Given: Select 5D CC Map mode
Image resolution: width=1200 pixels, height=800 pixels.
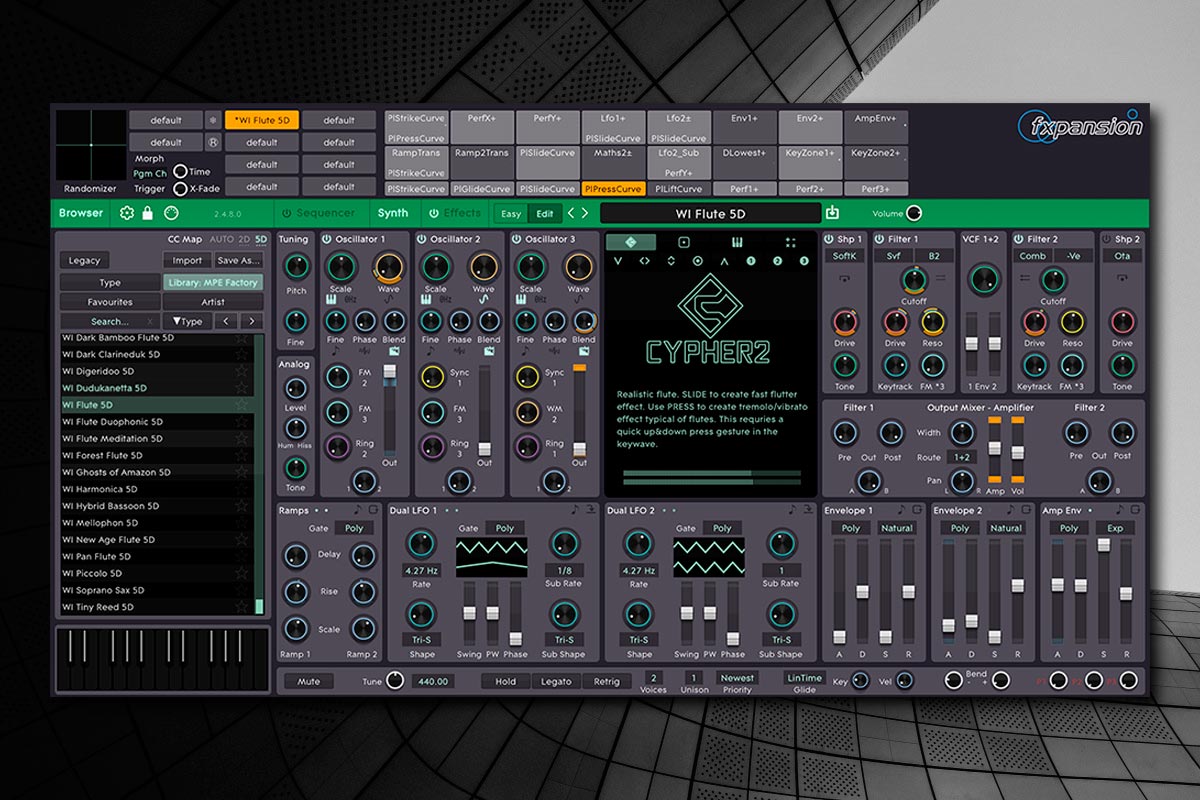Looking at the screenshot, I should [261, 240].
